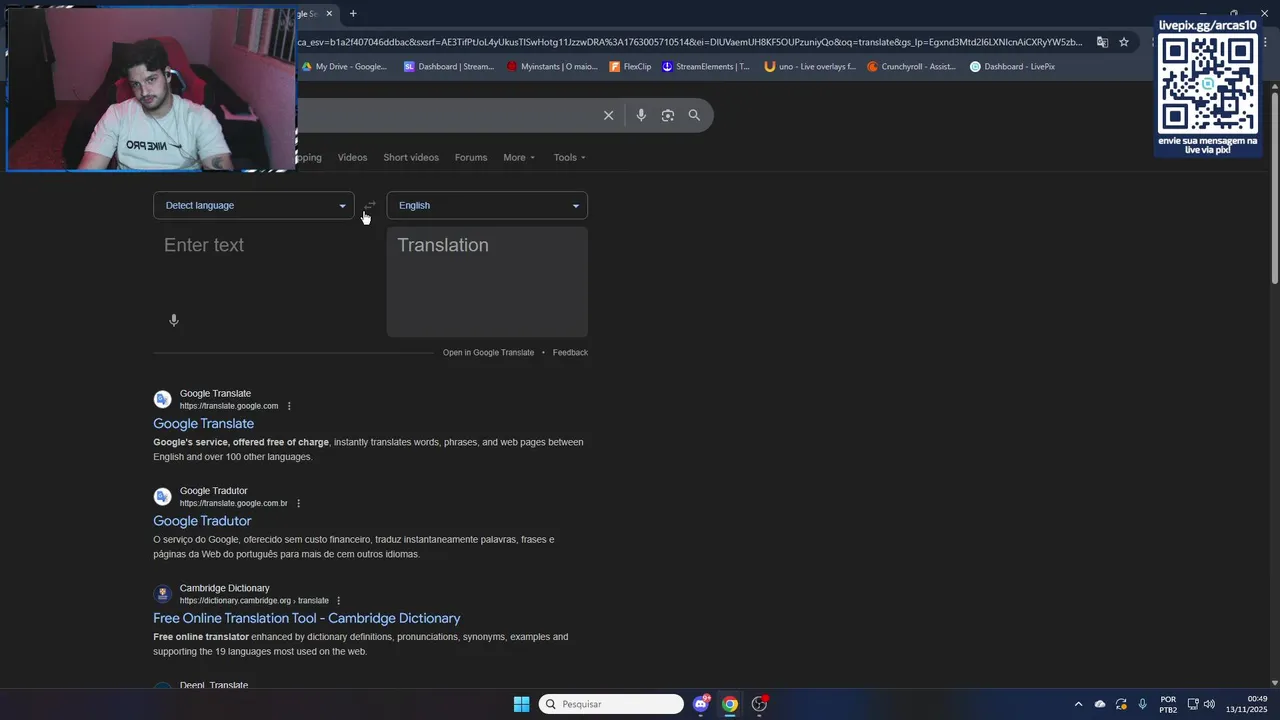Click the microphone icon under Enter text
This screenshot has width=1280, height=720.
174,320
